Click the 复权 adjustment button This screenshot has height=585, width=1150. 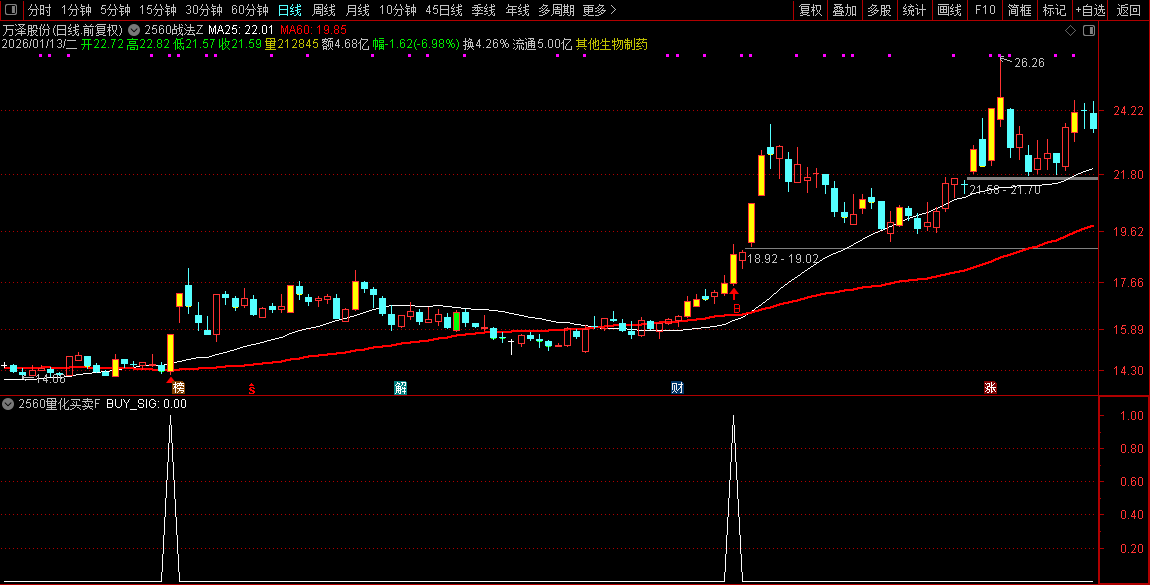click(x=810, y=10)
